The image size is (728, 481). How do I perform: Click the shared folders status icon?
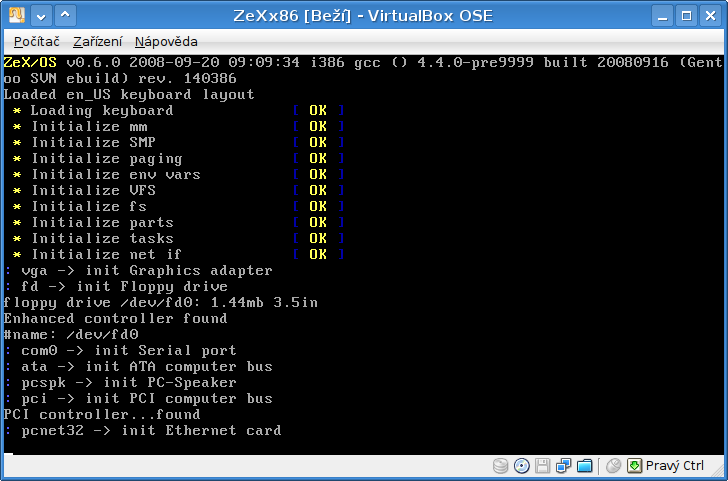585,466
